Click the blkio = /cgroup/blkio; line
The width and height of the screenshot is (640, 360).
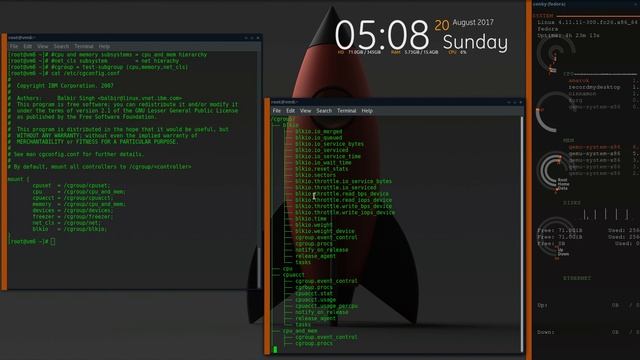point(70,229)
